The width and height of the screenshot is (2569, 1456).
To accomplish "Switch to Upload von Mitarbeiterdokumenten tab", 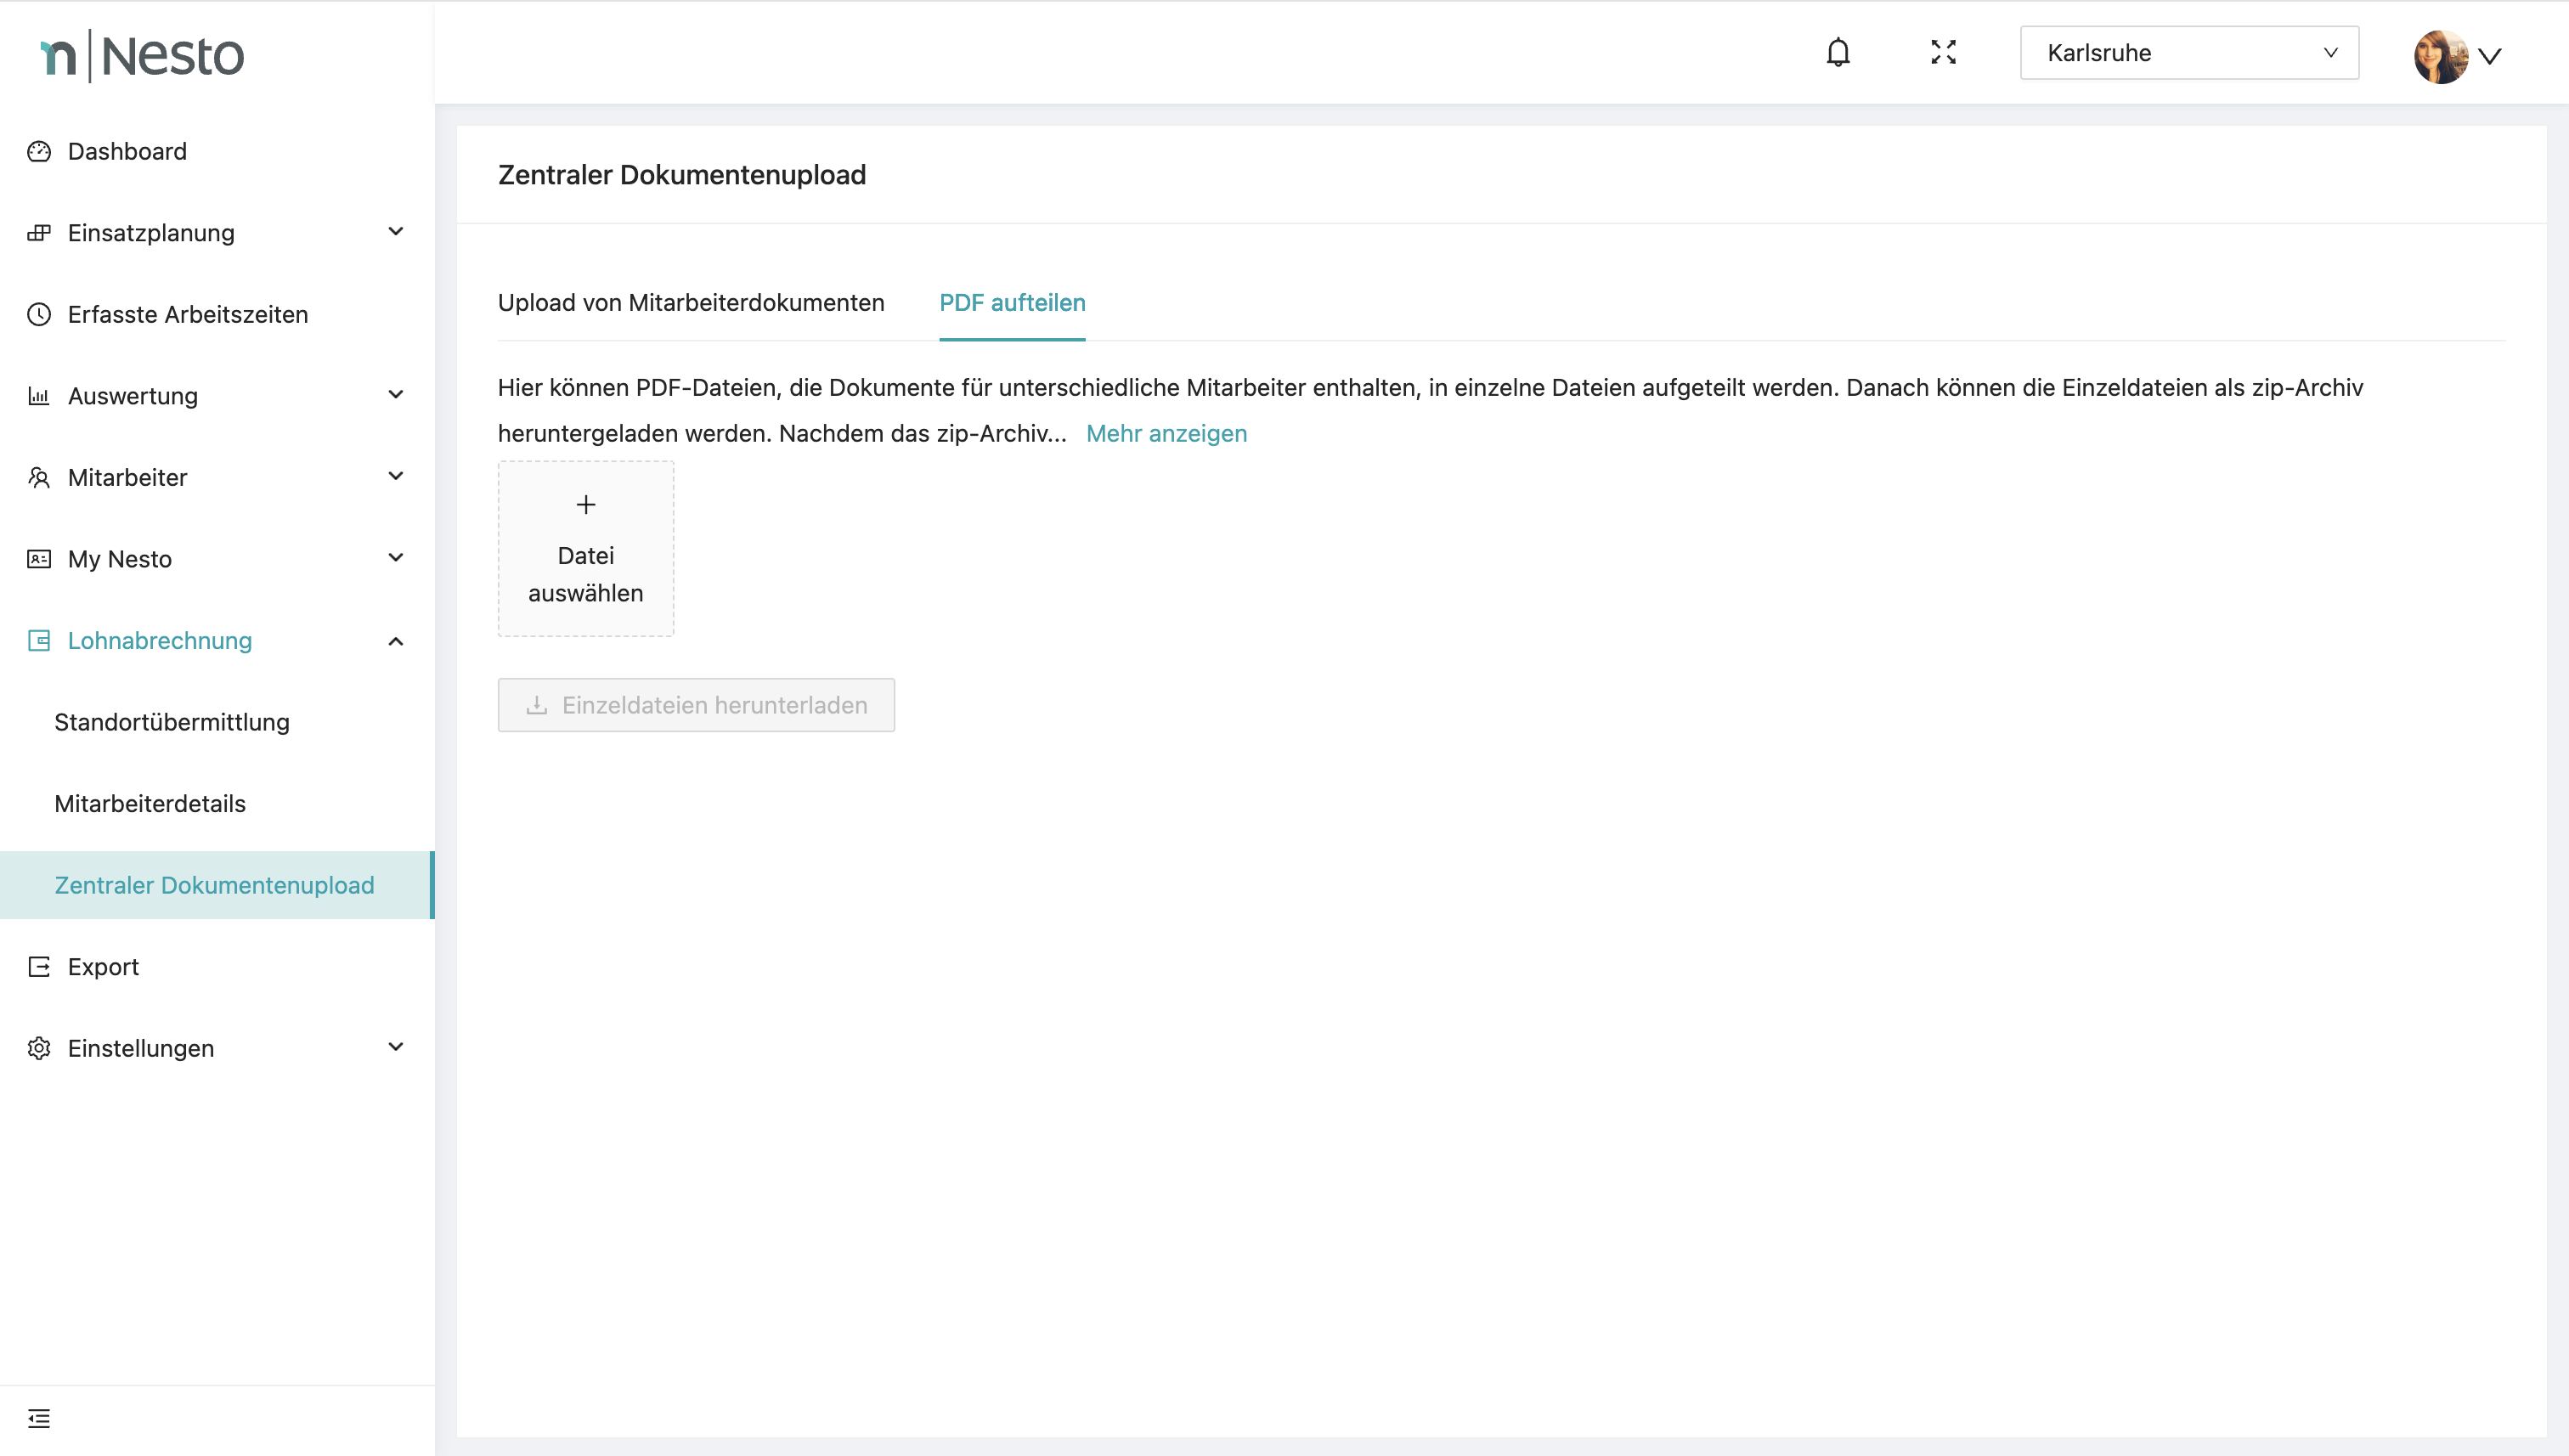I will tap(691, 303).
